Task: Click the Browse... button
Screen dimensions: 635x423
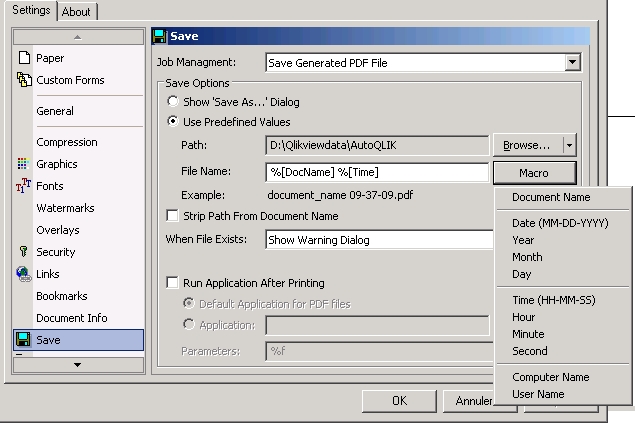Action: 527,145
